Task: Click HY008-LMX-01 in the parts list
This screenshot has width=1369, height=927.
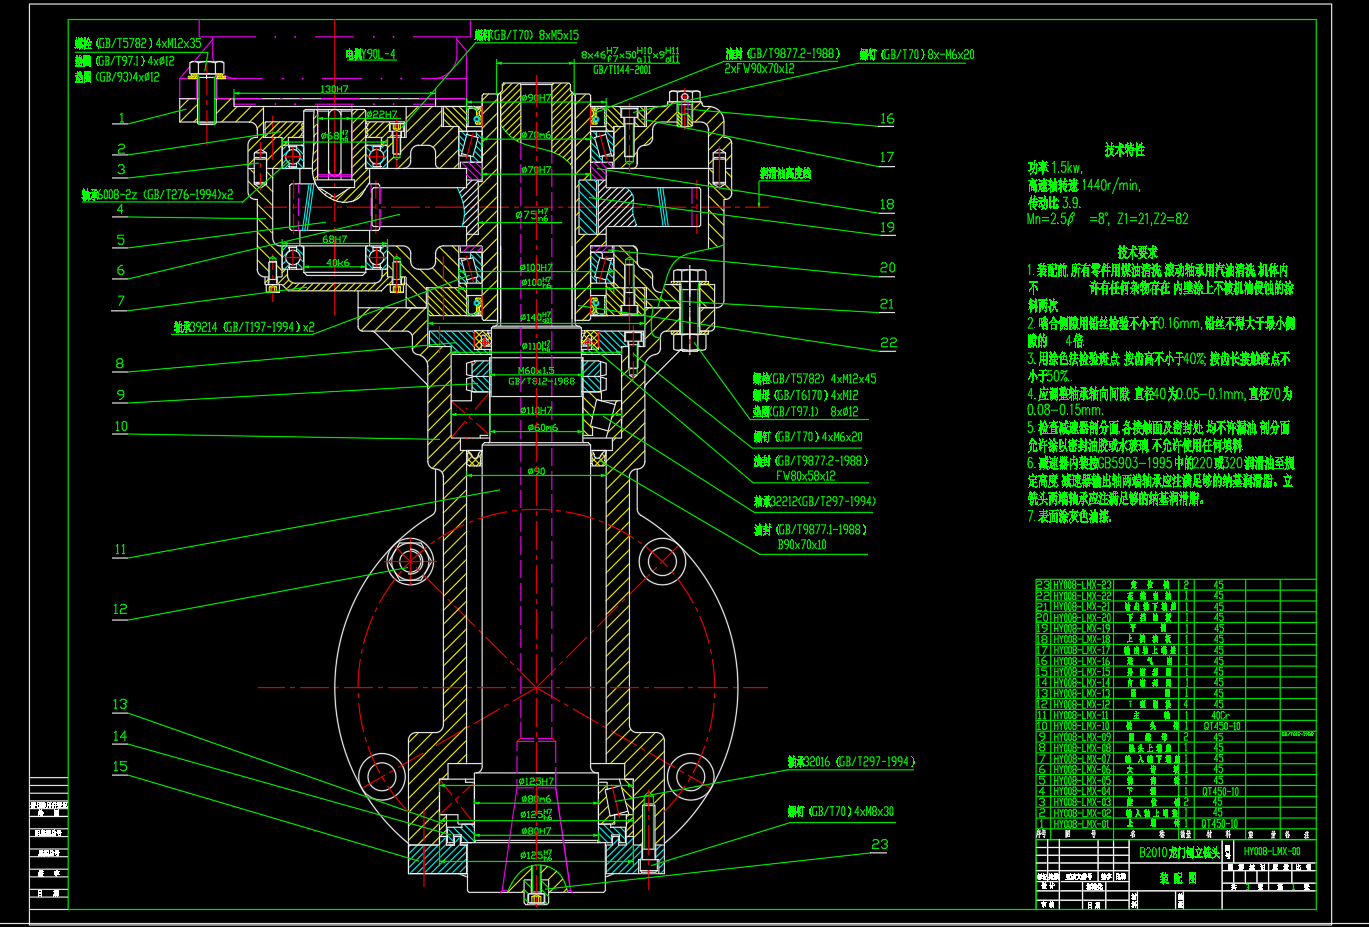Action: (x=1082, y=824)
